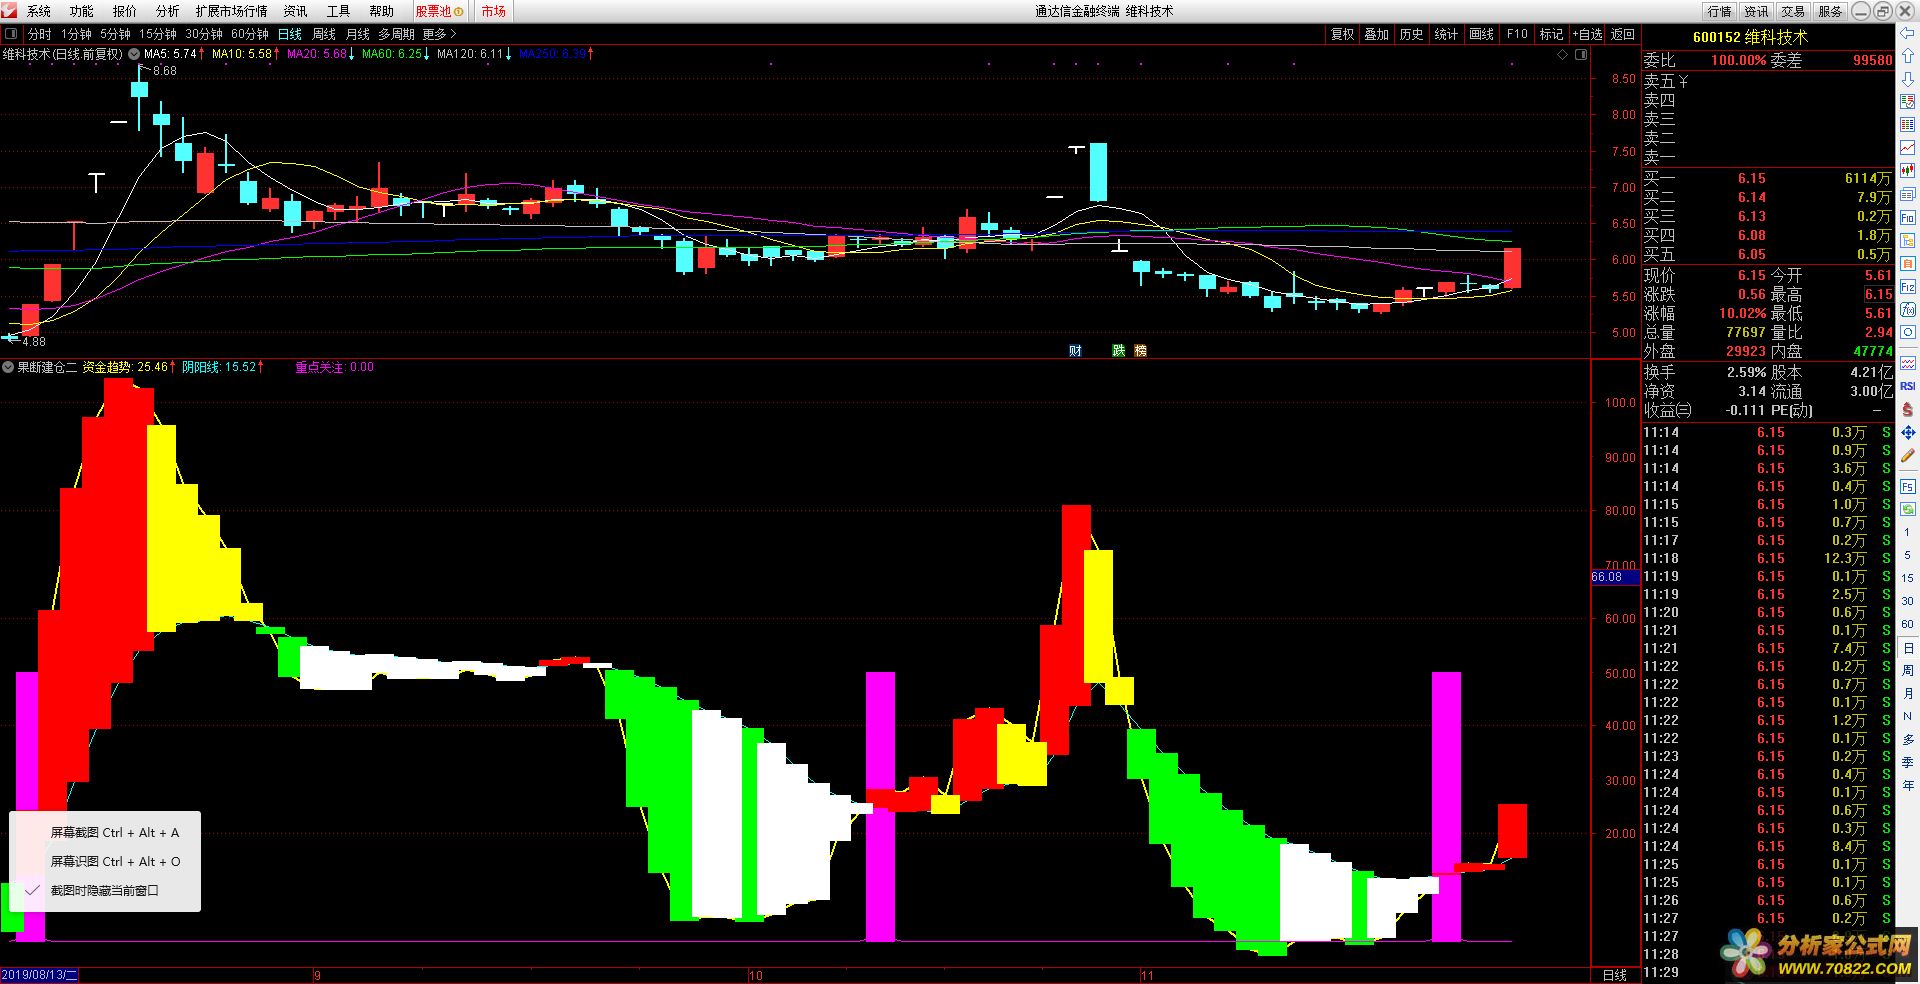
Task: Select the 60分钟 period
Action: click(250, 34)
